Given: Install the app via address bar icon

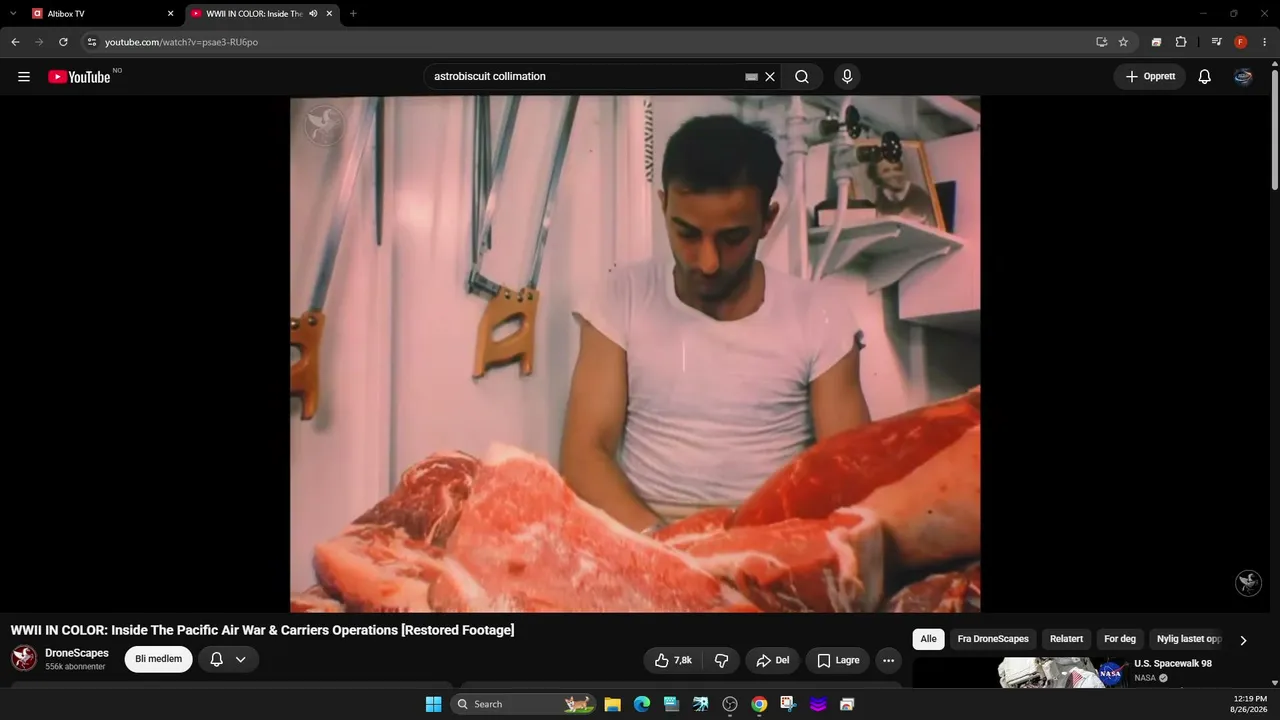Looking at the screenshot, I should 1101,42.
